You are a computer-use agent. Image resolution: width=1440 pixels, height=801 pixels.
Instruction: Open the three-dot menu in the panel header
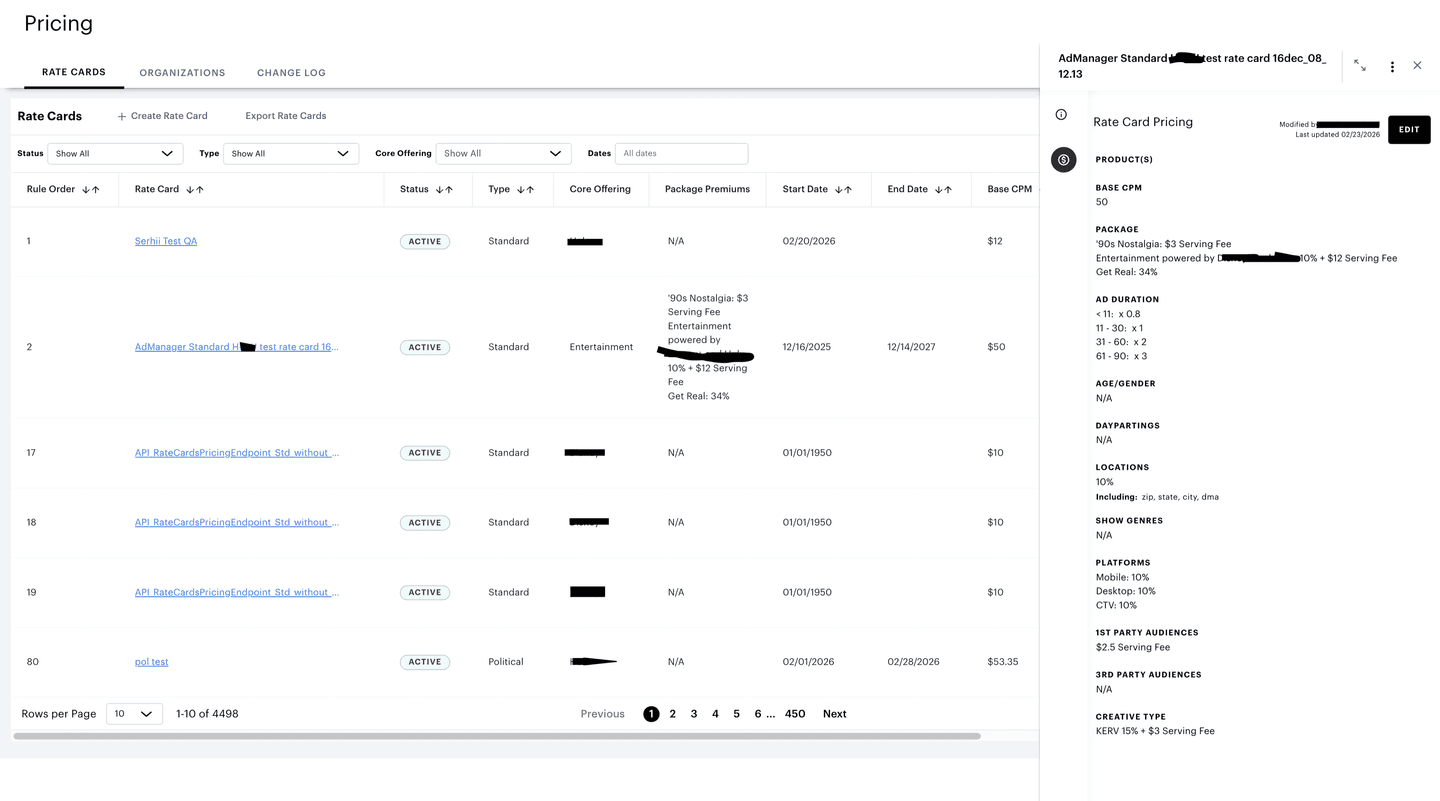tap(1392, 66)
